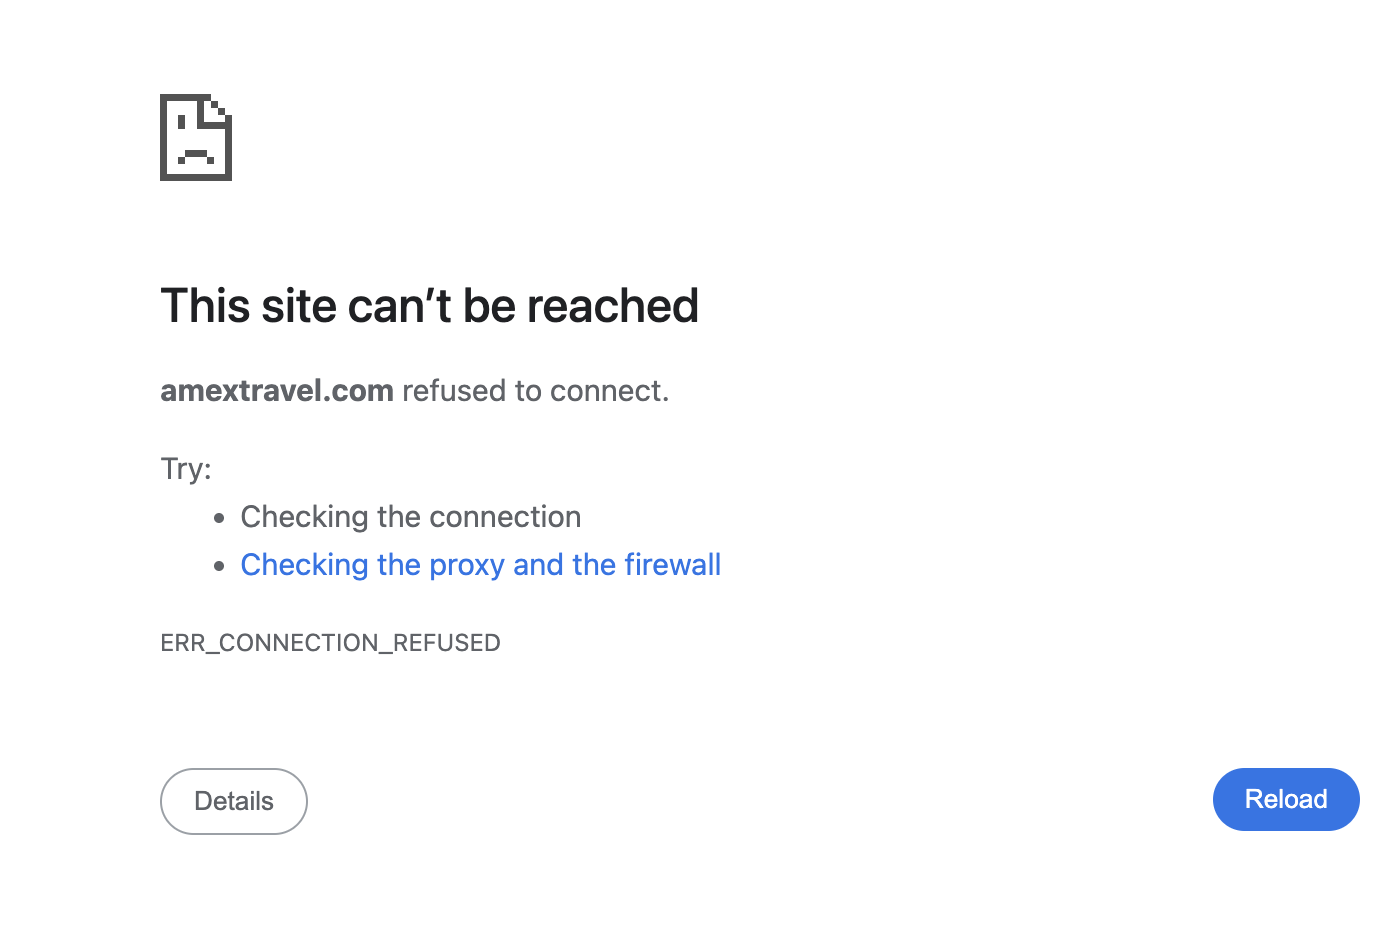
Task: Click the word "This" in the heading
Action: [x=205, y=306]
